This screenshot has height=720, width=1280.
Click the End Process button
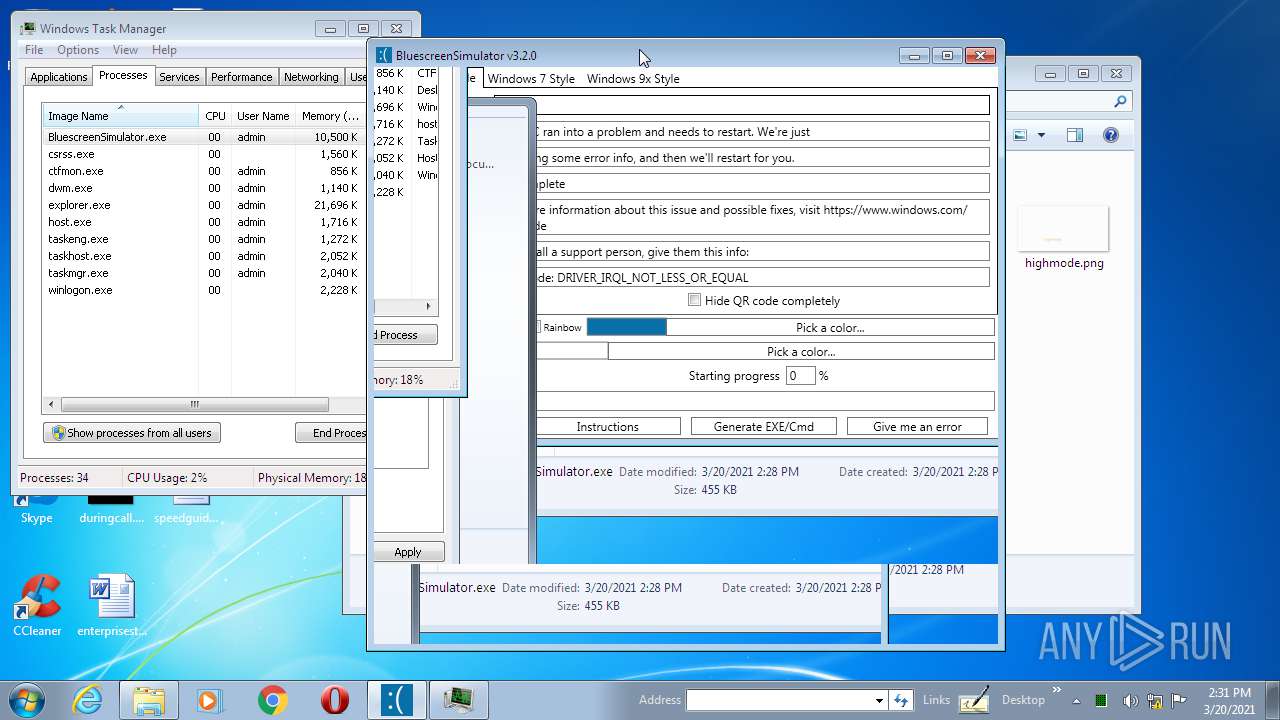331,433
